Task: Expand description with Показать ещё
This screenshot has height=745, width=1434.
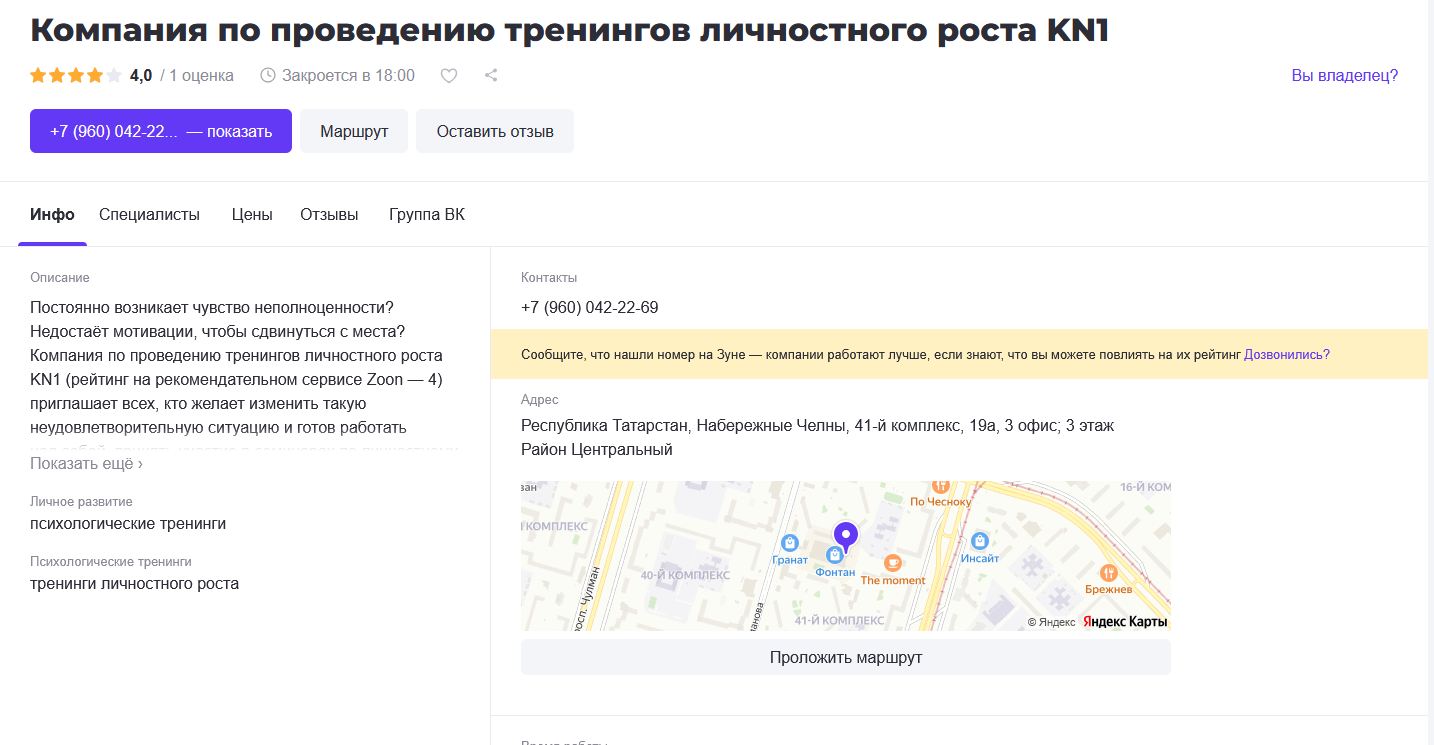Action: point(86,464)
